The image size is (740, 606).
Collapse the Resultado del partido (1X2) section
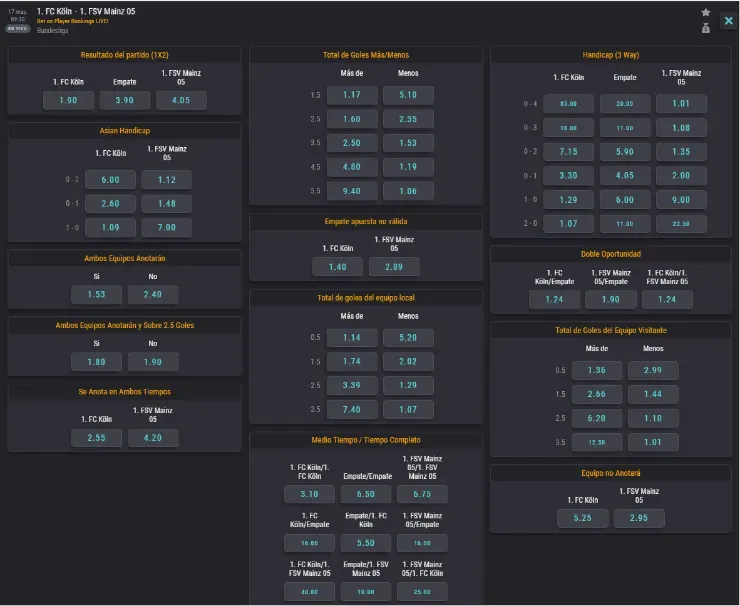tap(124, 54)
